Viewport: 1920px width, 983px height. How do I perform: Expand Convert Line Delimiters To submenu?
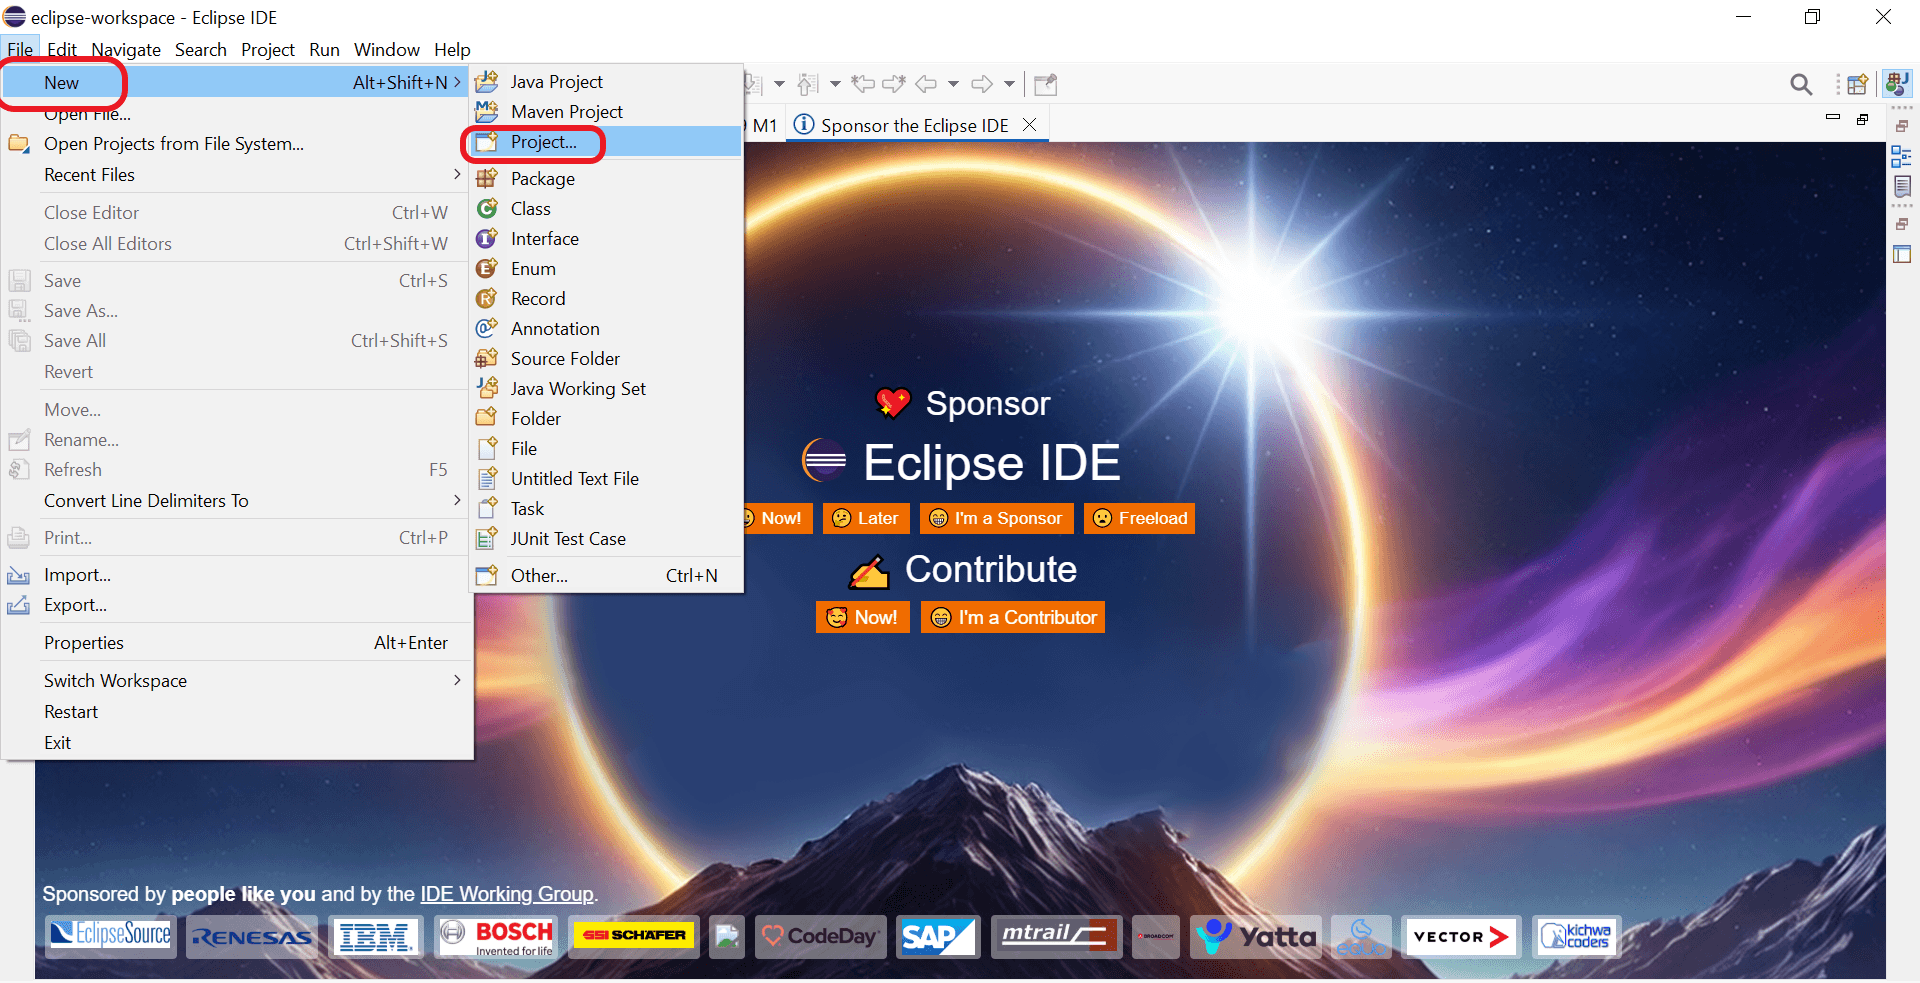click(x=238, y=501)
